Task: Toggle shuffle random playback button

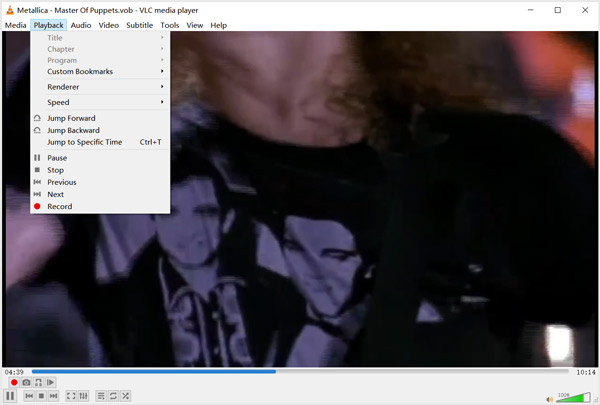Action: 126,396
